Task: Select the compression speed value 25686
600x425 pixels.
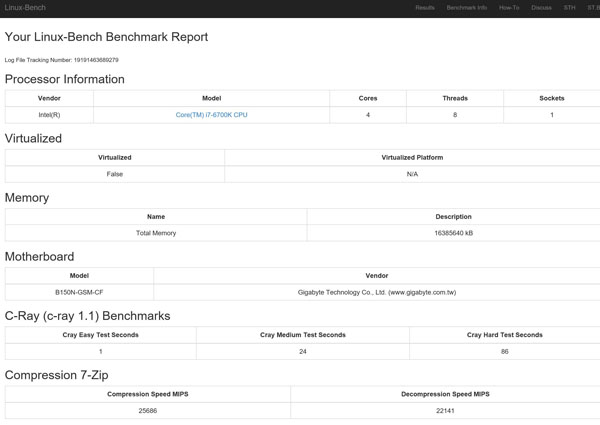Action: 147,410
